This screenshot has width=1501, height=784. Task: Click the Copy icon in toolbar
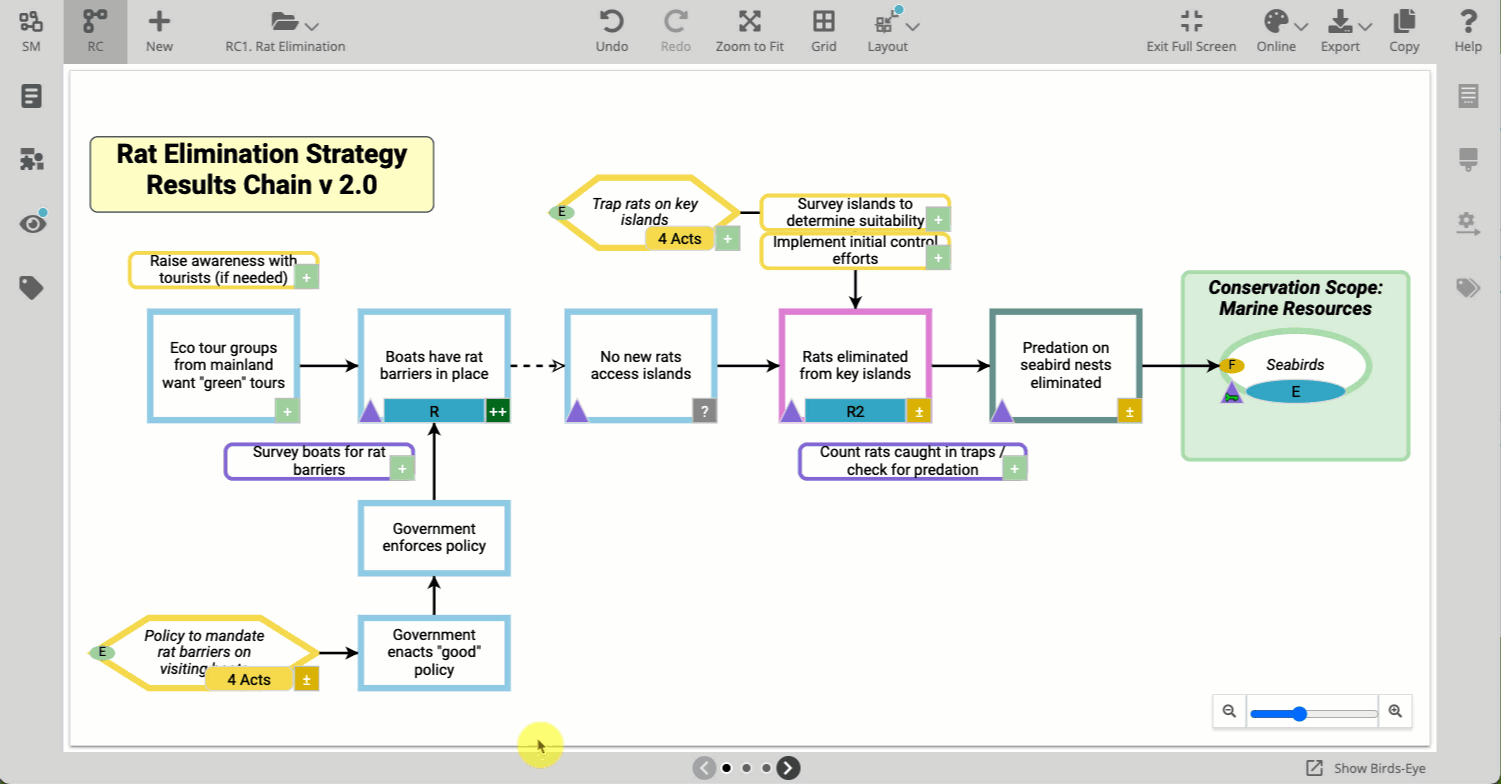pyautogui.click(x=1404, y=23)
